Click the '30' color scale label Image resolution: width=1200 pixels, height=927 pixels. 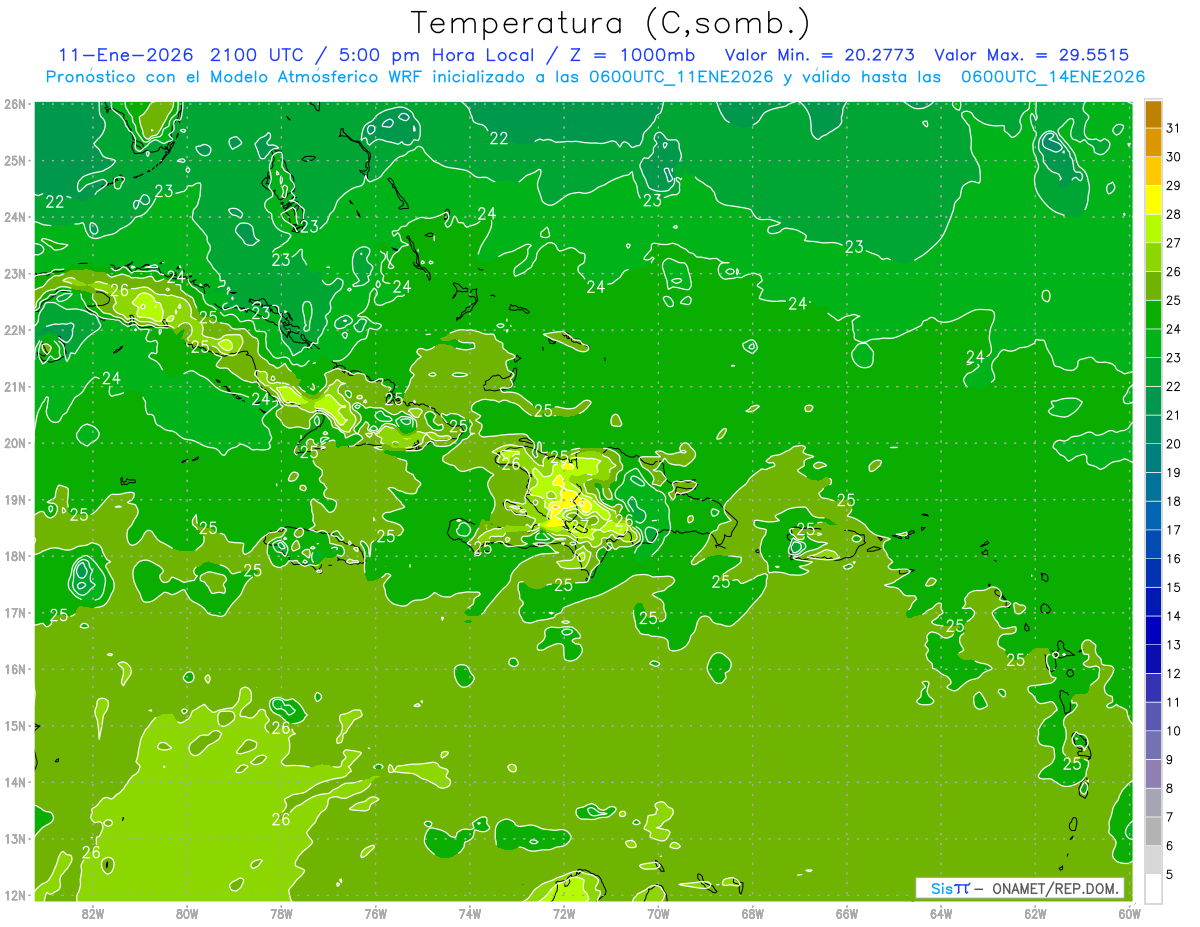[x=1174, y=157]
